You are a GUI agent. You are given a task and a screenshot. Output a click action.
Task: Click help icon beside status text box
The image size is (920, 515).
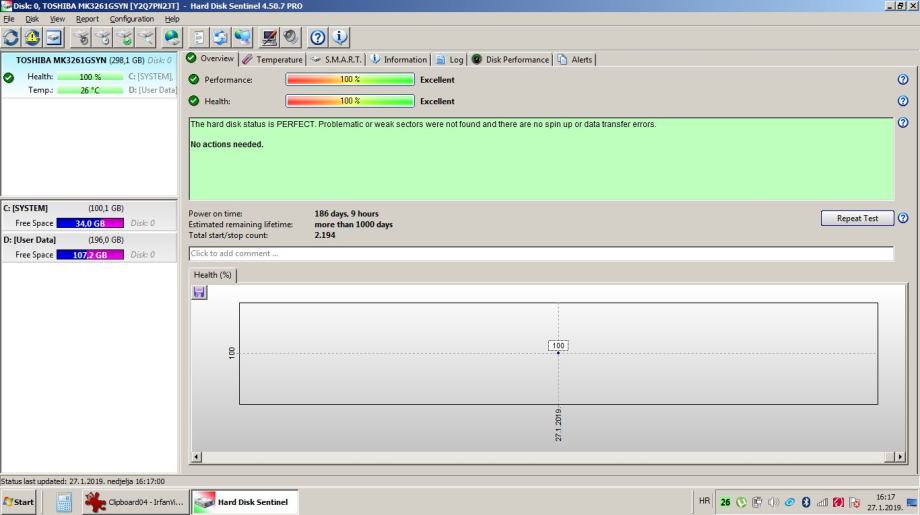coord(903,123)
